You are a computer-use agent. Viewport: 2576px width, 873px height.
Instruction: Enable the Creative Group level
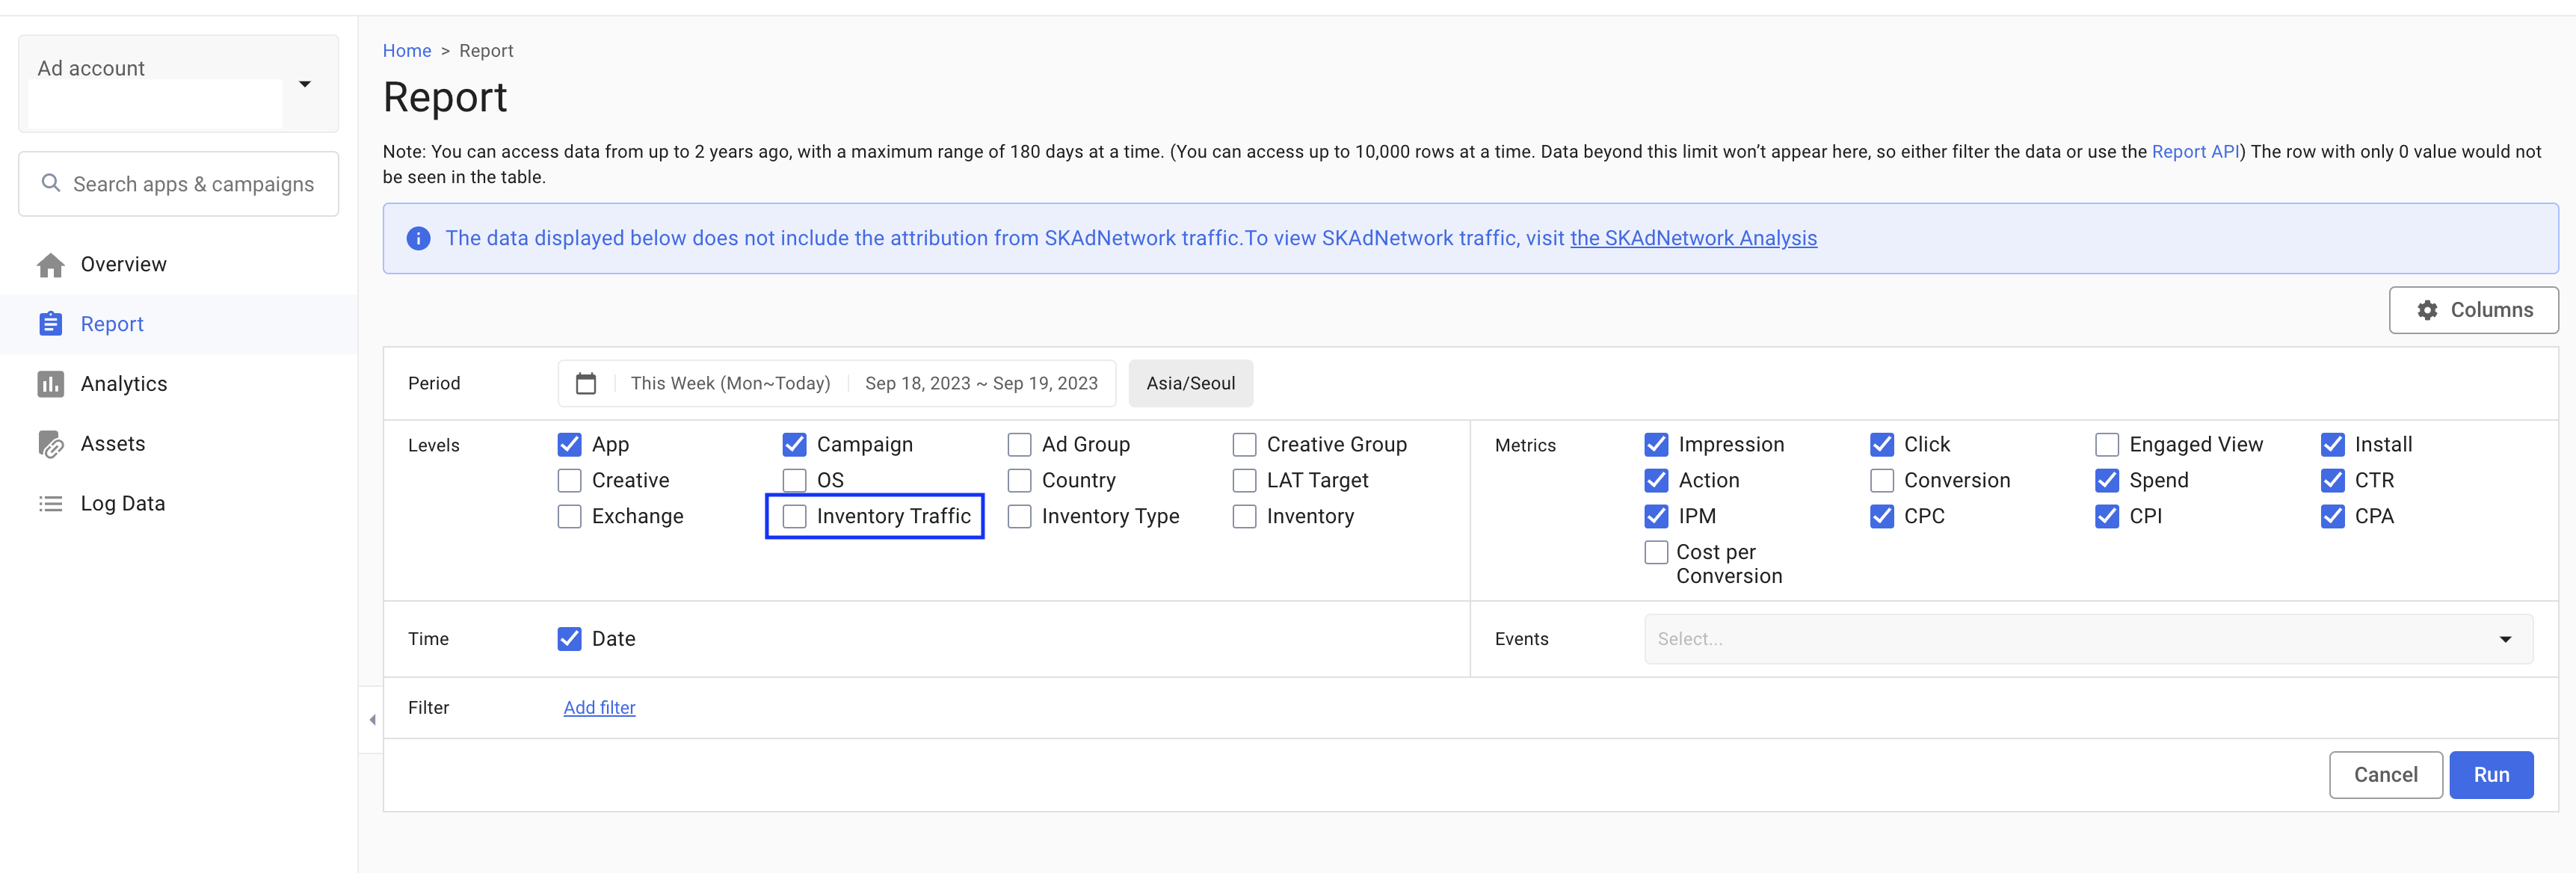tap(1245, 444)
